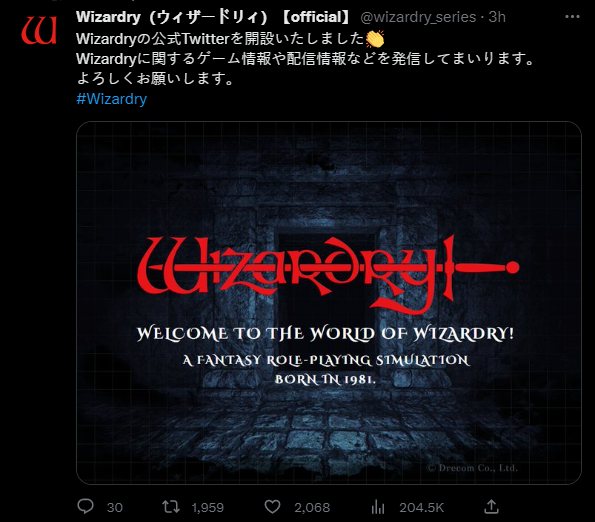
Task: Open the Wizardry【official】display name
Action: click(x=214, y=17)
